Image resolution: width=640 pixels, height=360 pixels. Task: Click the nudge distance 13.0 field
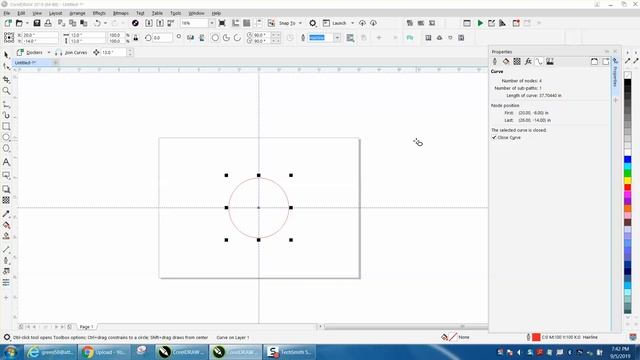114,52
